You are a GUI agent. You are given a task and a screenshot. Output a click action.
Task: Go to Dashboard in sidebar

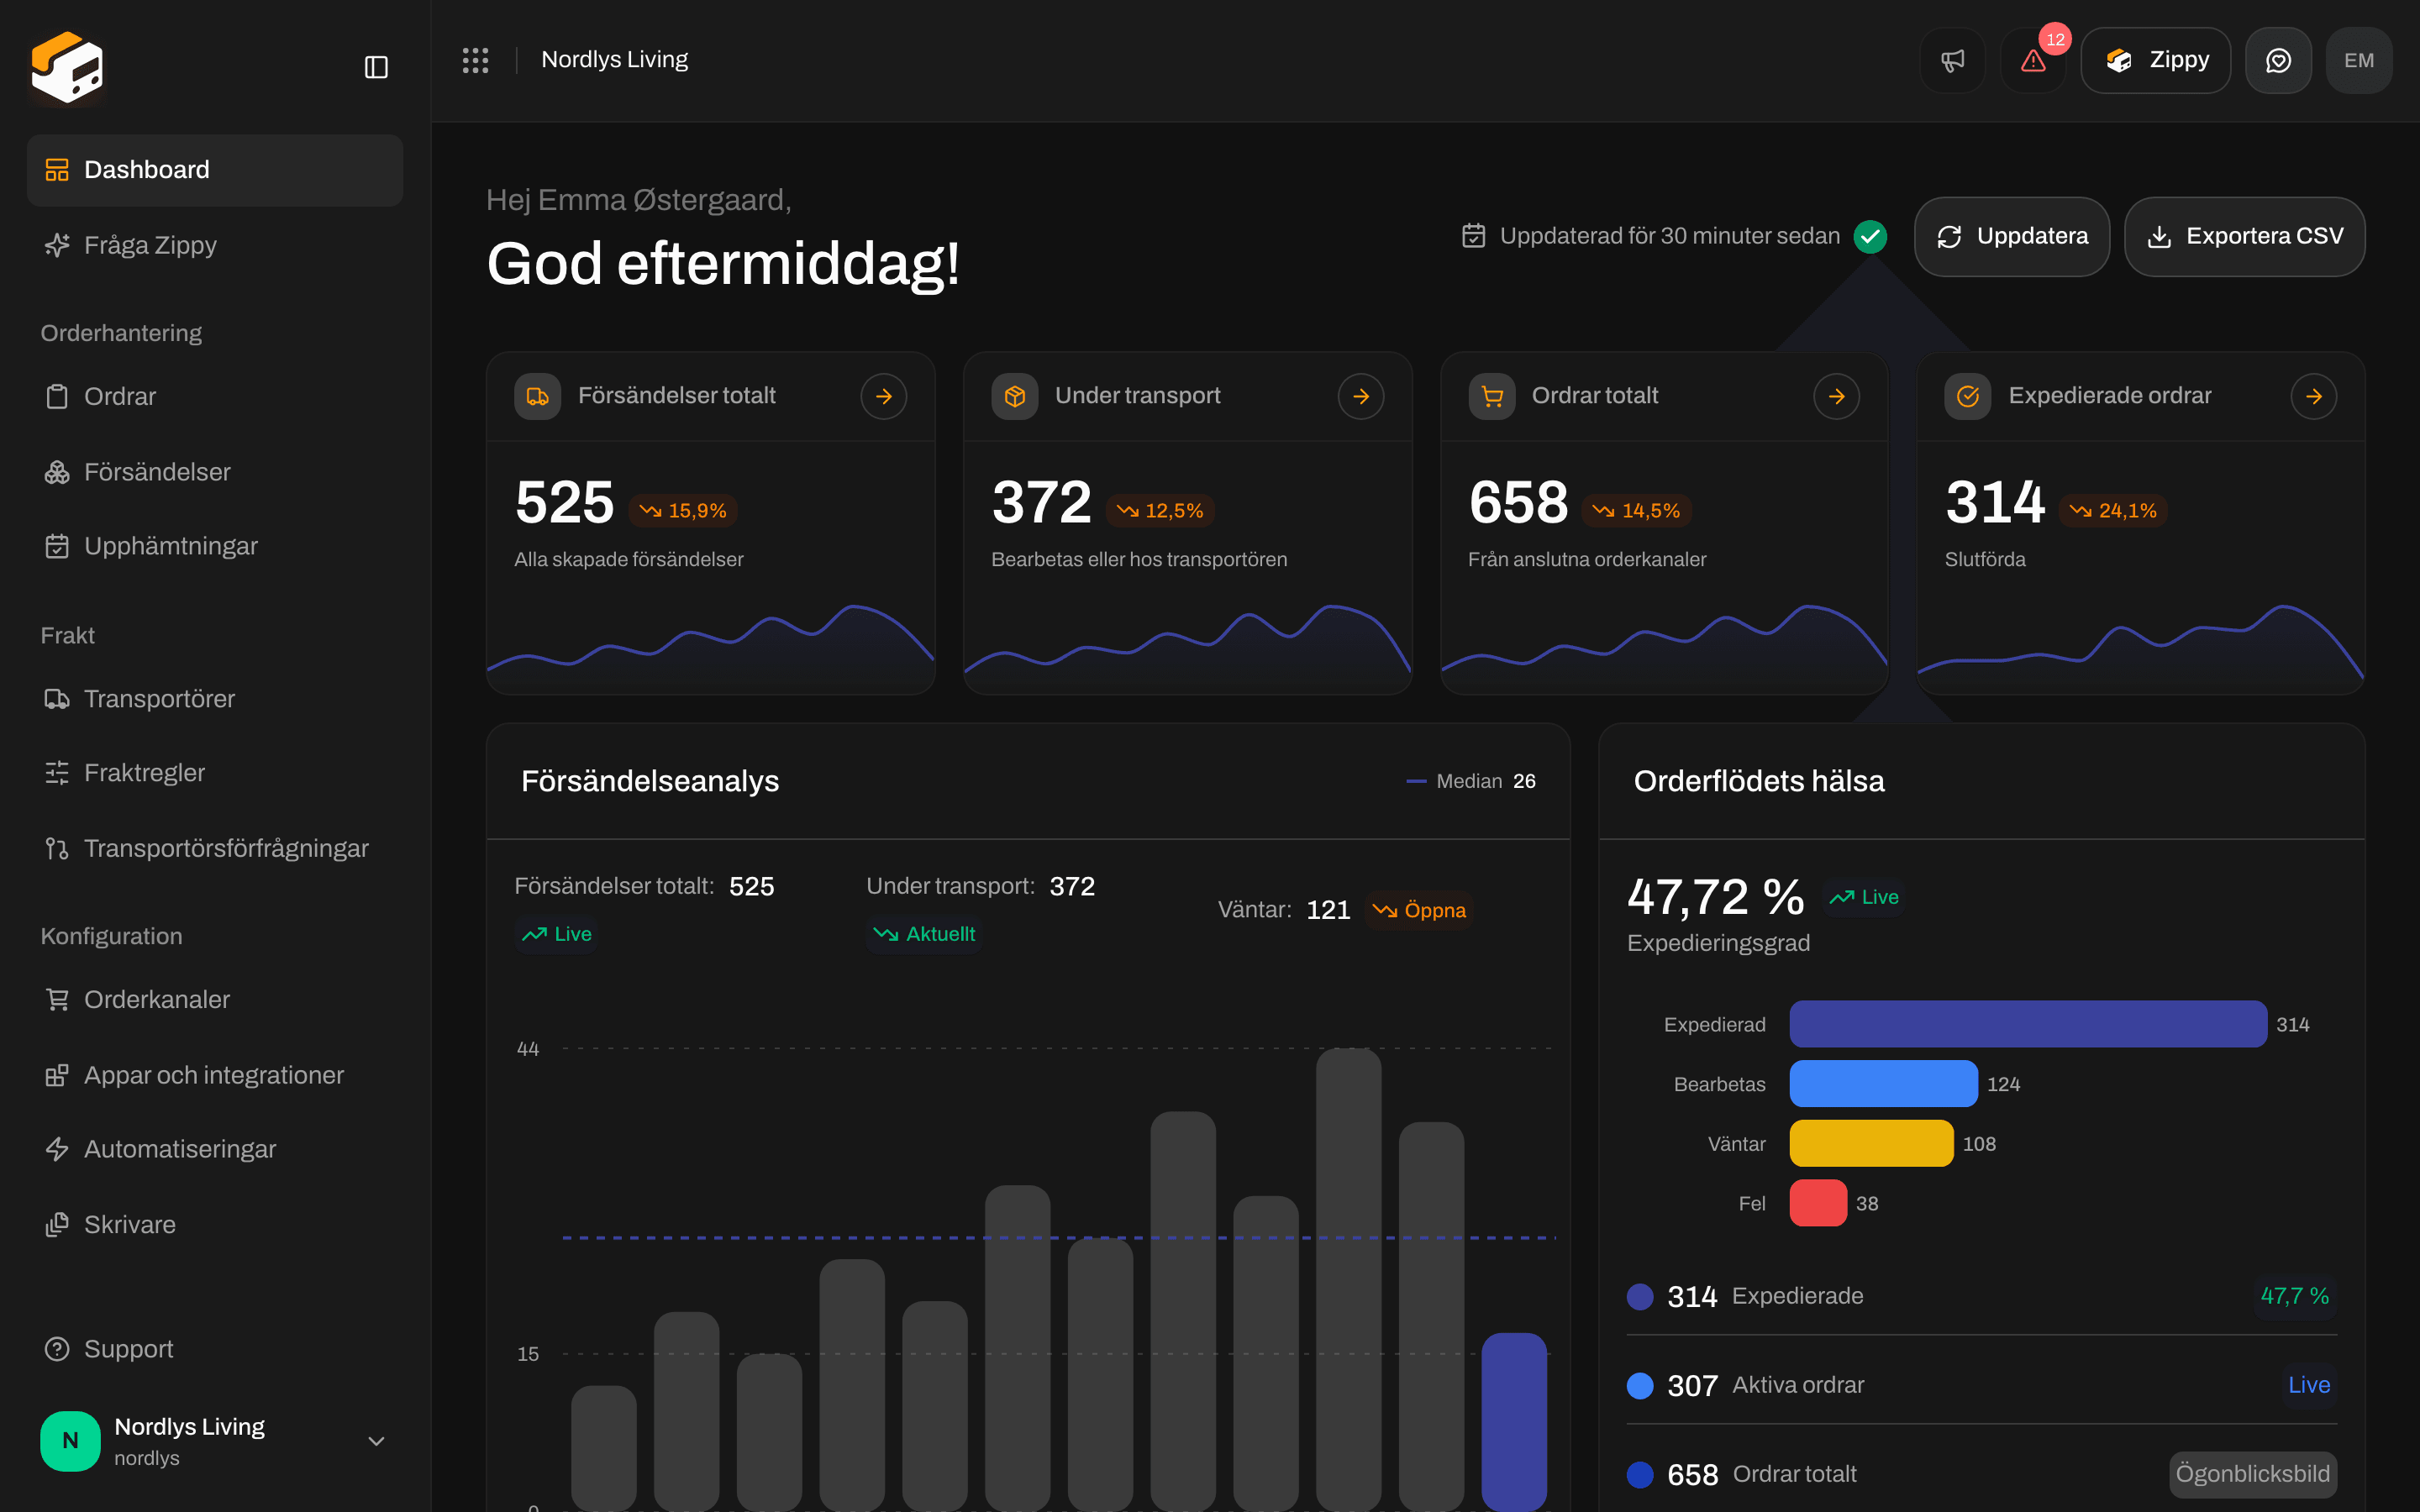coord(215,170)
